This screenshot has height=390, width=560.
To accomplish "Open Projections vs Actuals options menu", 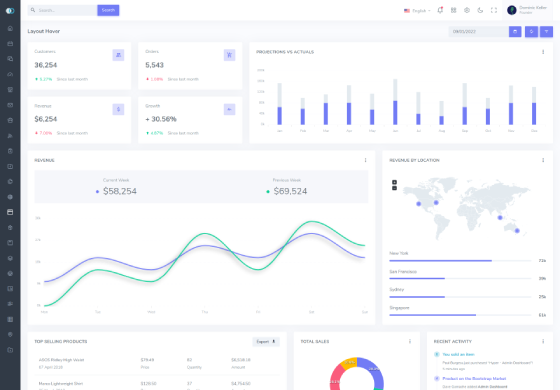I will coord(543,52).
